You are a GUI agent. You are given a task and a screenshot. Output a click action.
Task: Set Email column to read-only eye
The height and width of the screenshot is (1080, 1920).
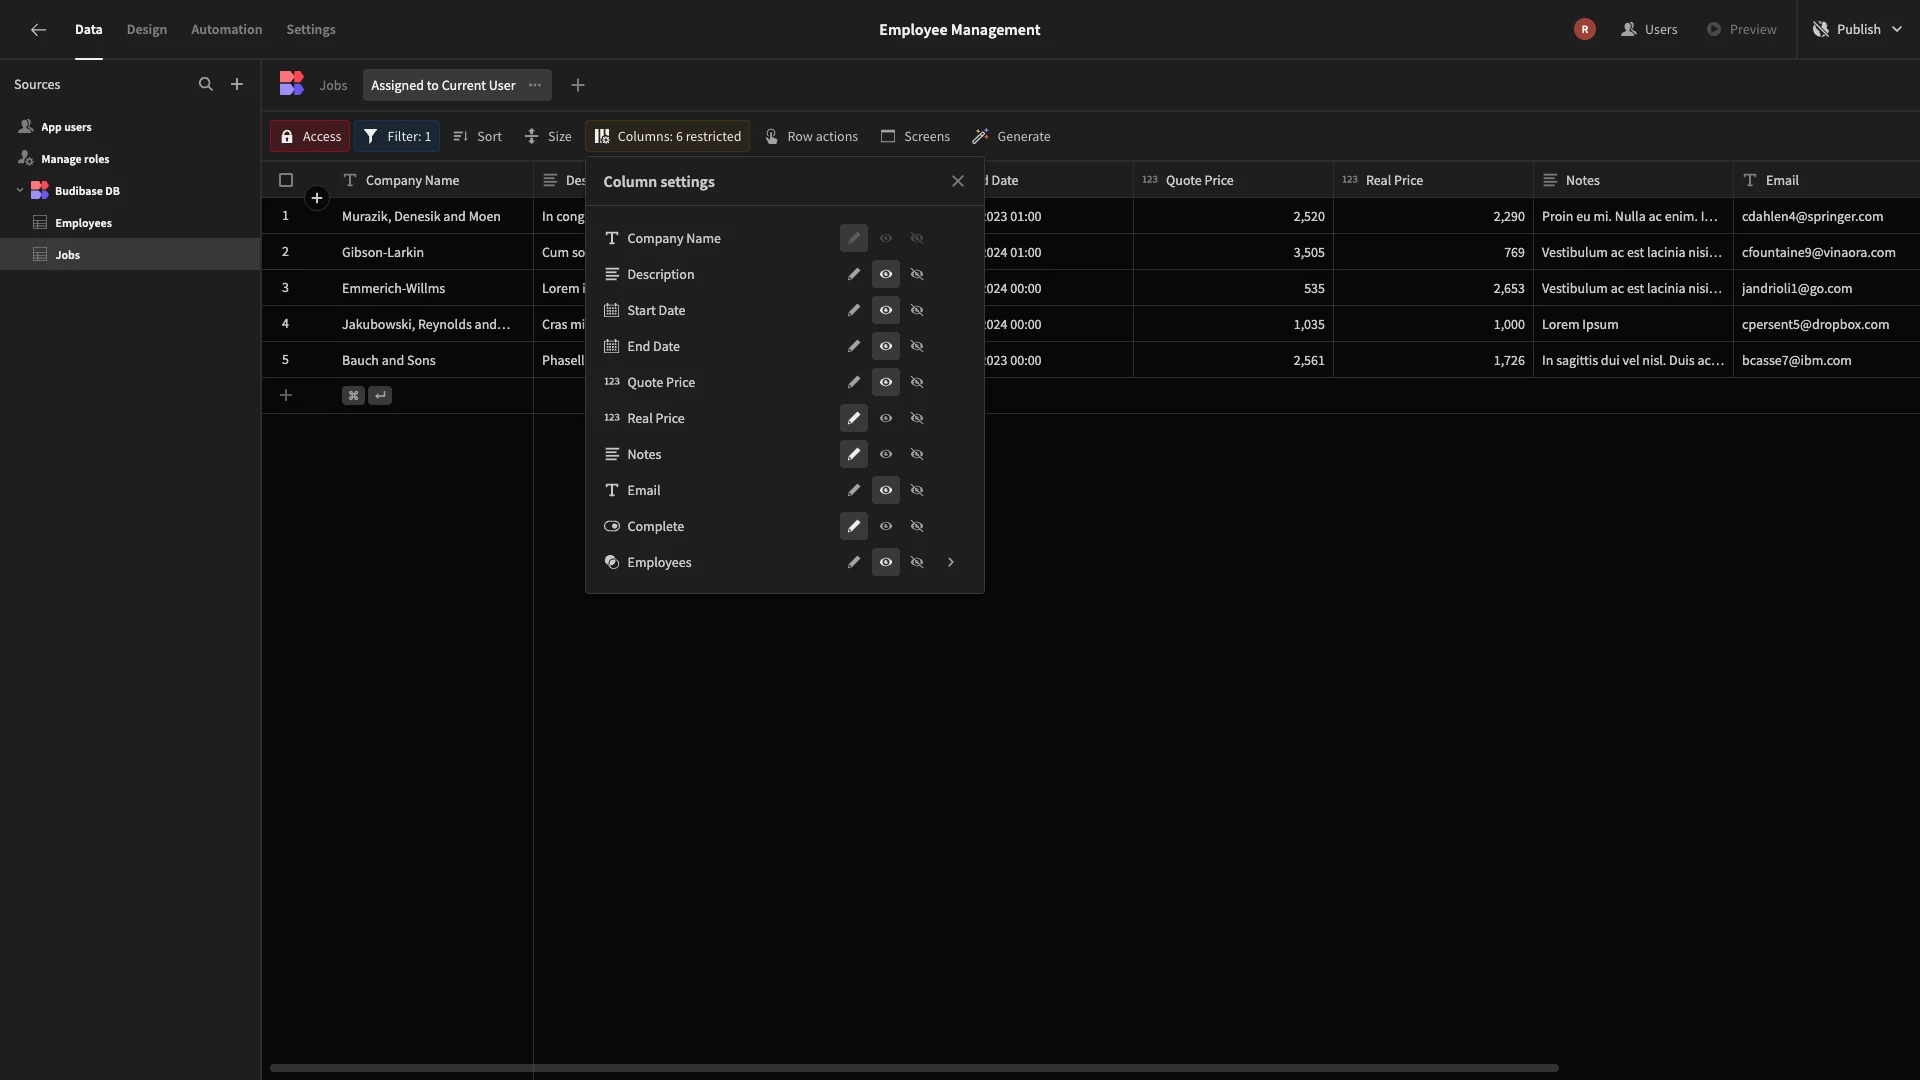[x=886, y=490]
